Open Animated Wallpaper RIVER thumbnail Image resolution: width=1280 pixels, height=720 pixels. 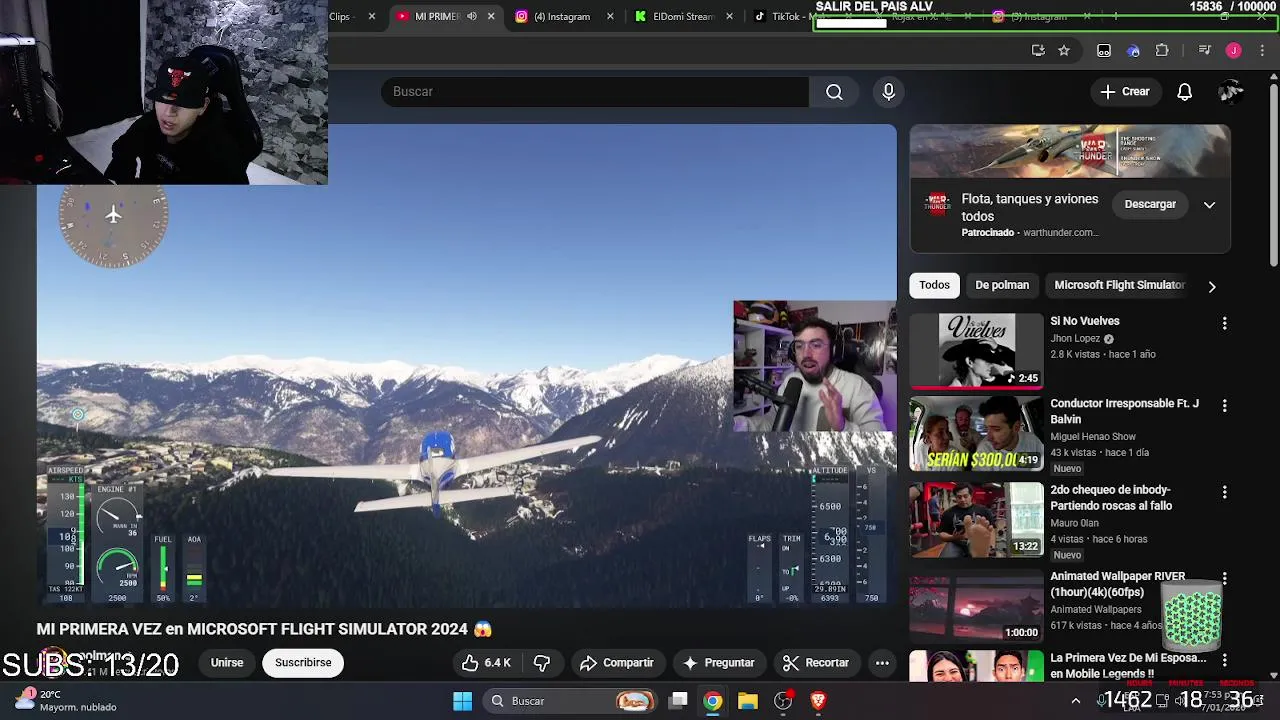(x=976, y=606)
